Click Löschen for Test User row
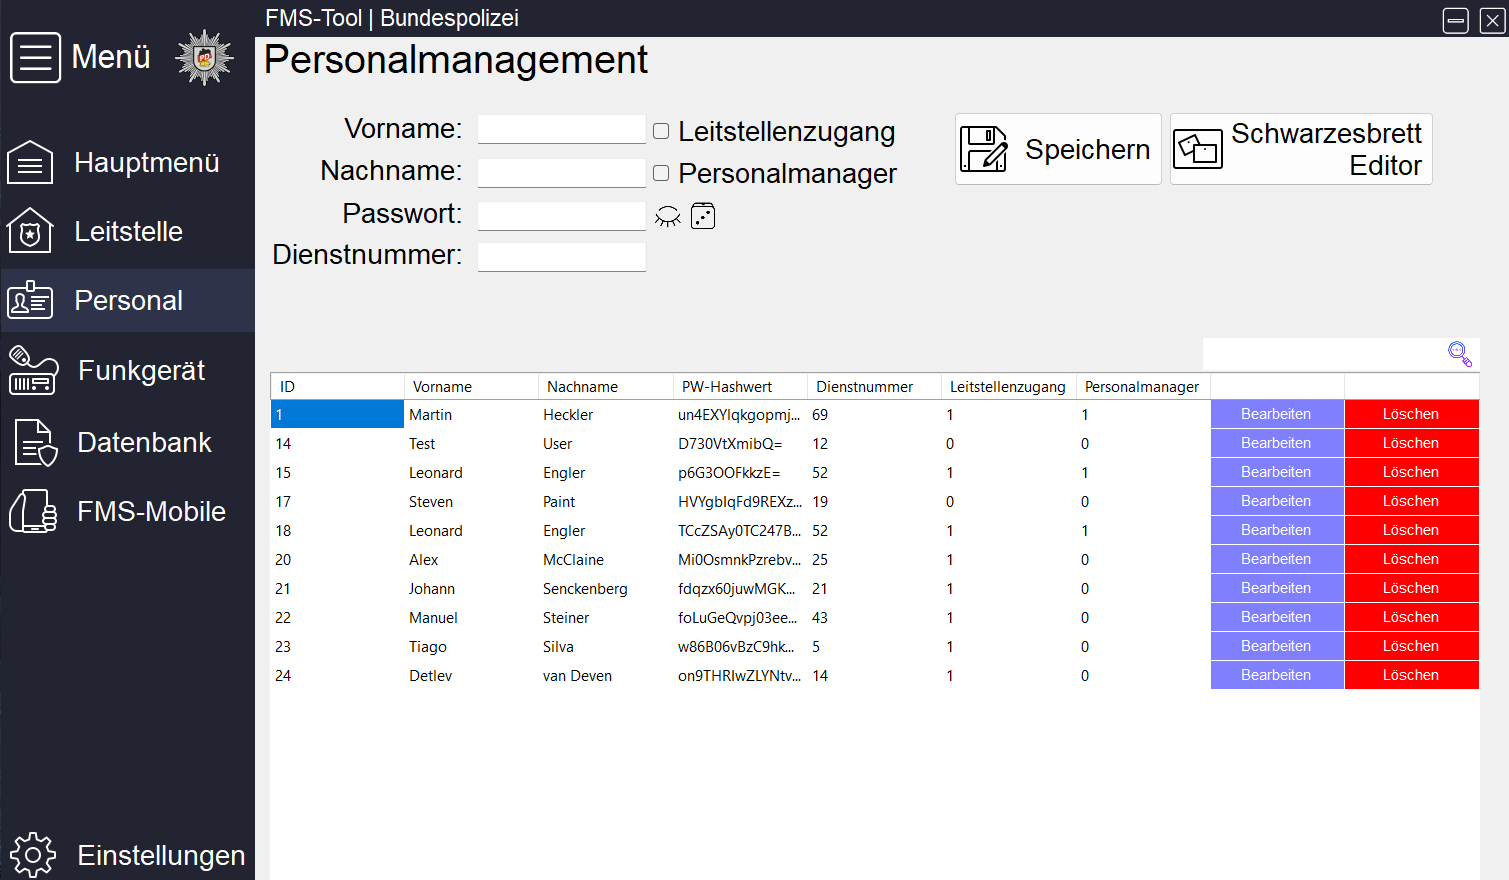1509x880 pixels. point(1410,443)
